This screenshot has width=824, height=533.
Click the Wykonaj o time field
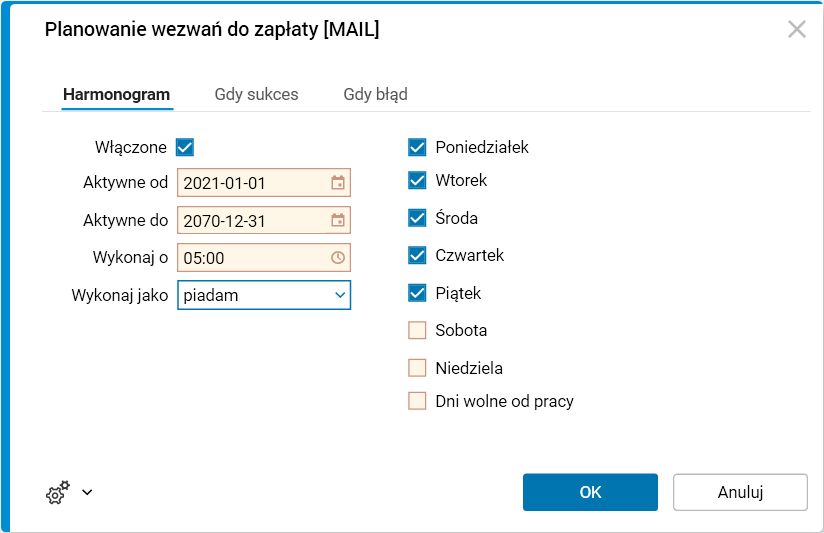pos(250,257)
